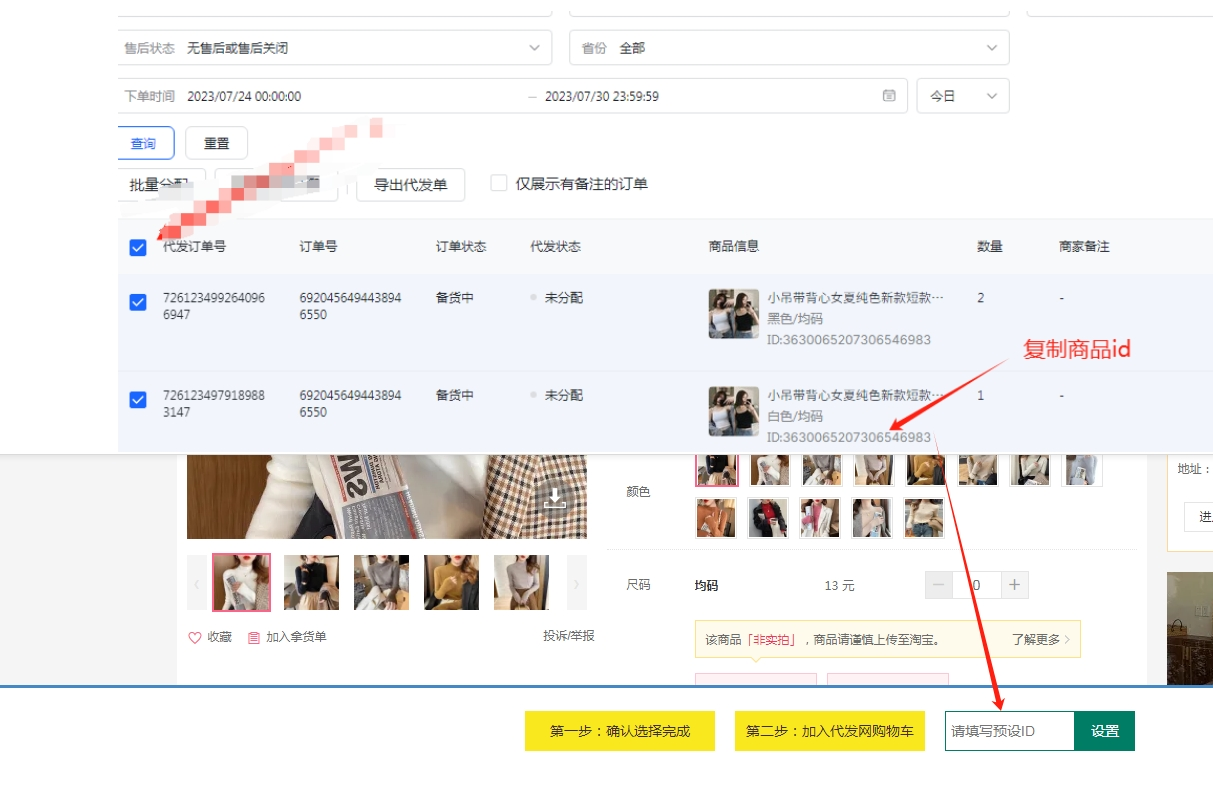Click the 导出代发单 export button
The width and height of the screenshot is (1213, 786).
coord(410,185)
